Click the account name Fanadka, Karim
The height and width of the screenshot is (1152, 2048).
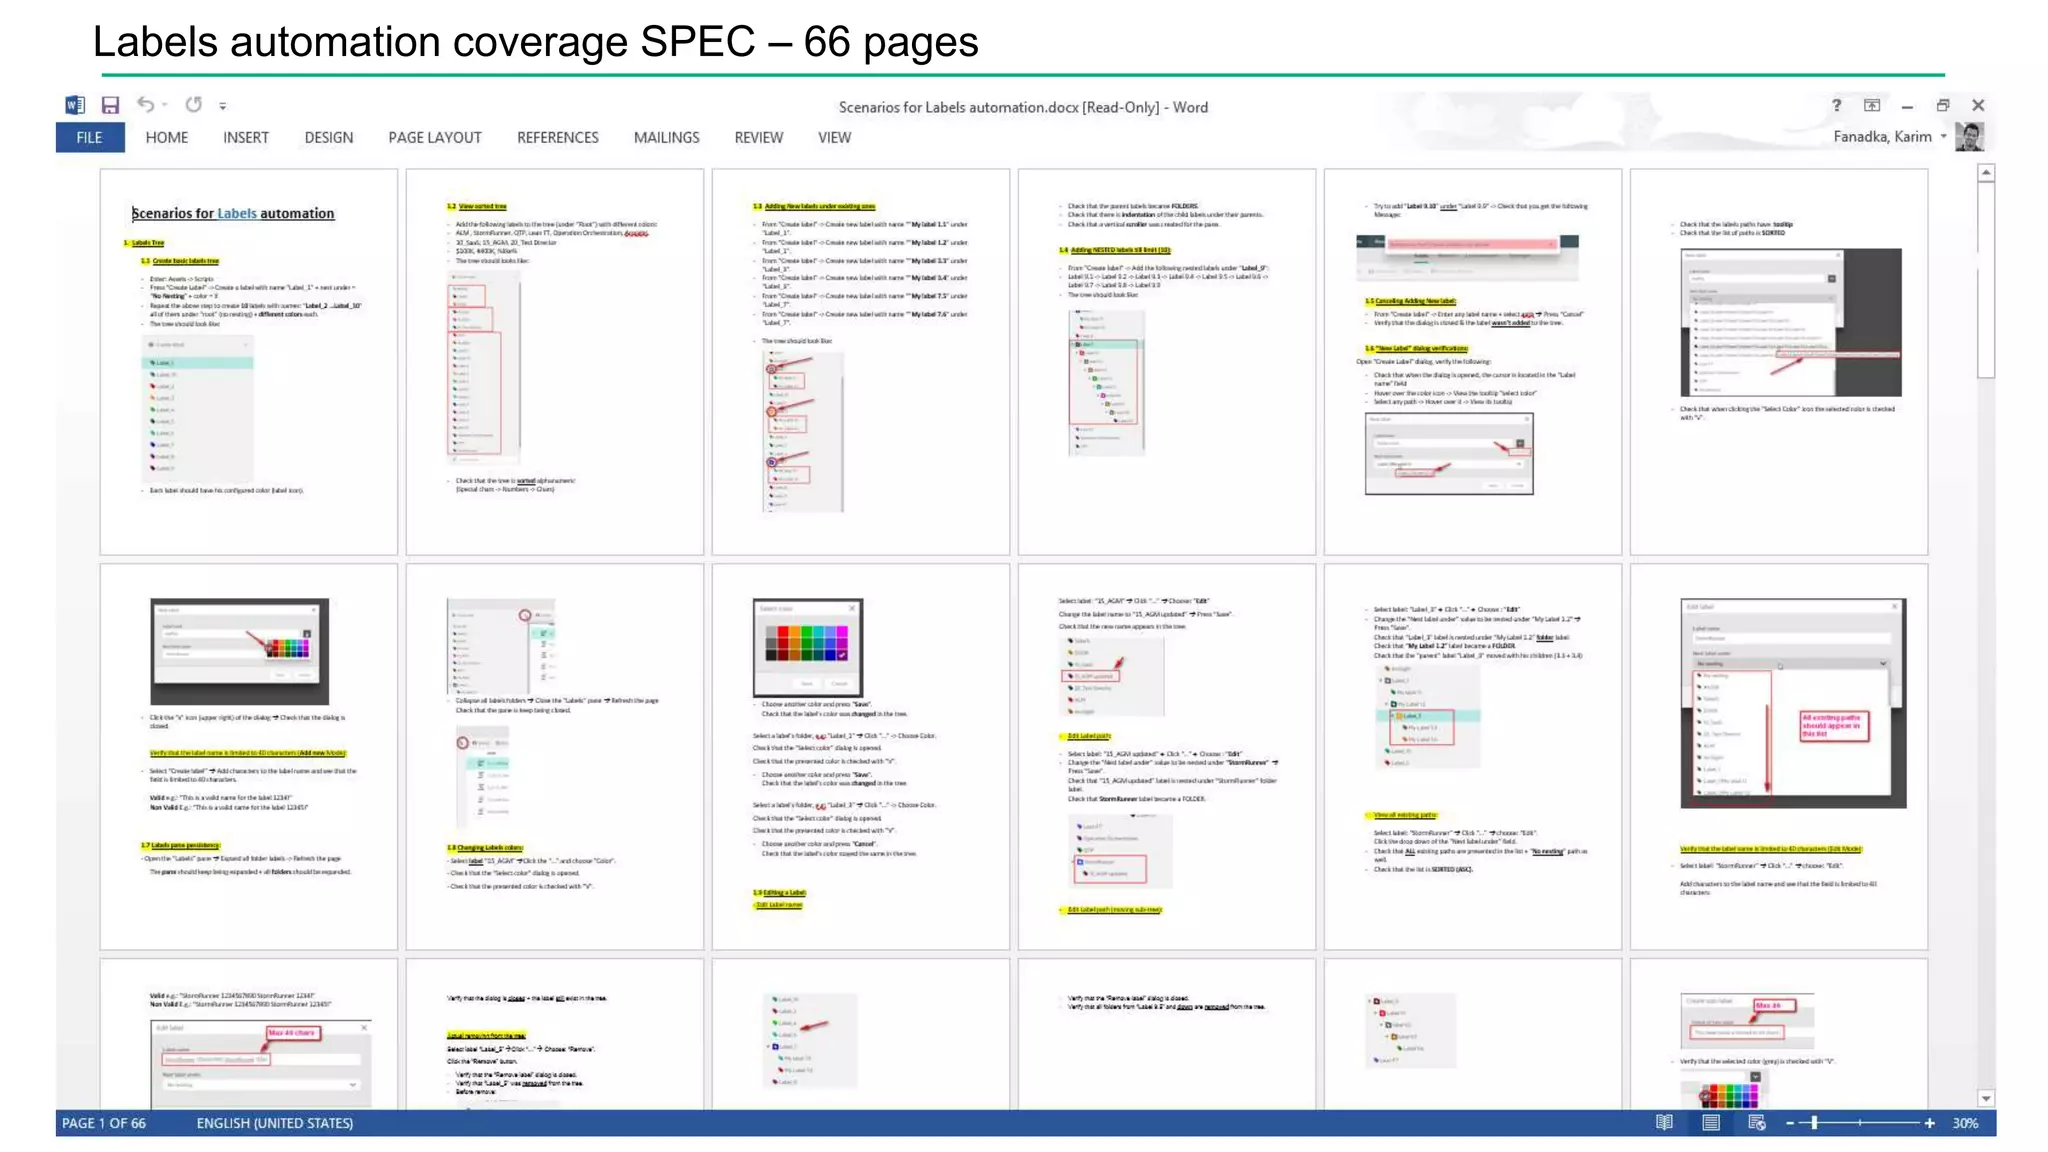click(1882, 137)
